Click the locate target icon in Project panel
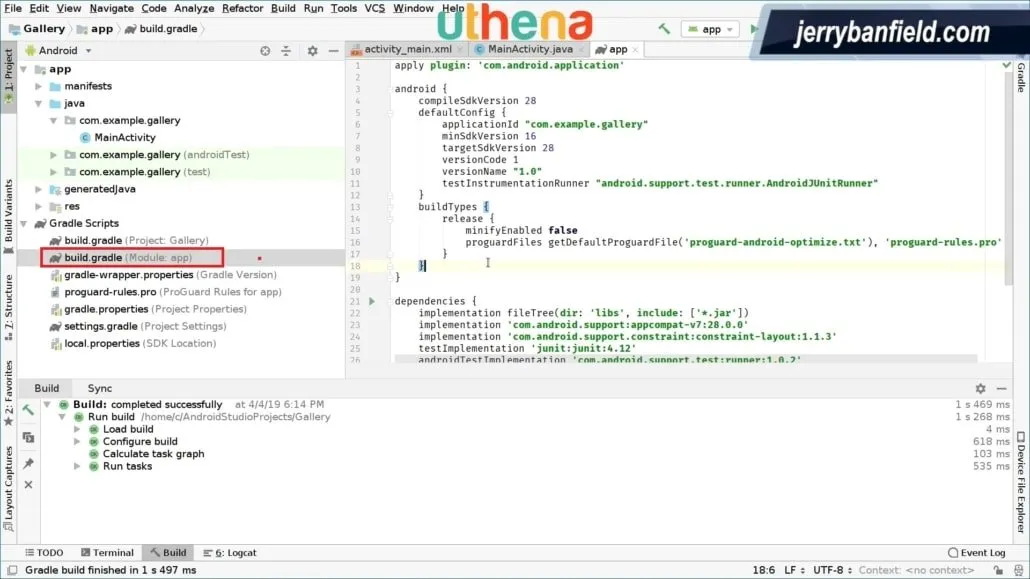The image size is (1030, 579). (265, 51)
